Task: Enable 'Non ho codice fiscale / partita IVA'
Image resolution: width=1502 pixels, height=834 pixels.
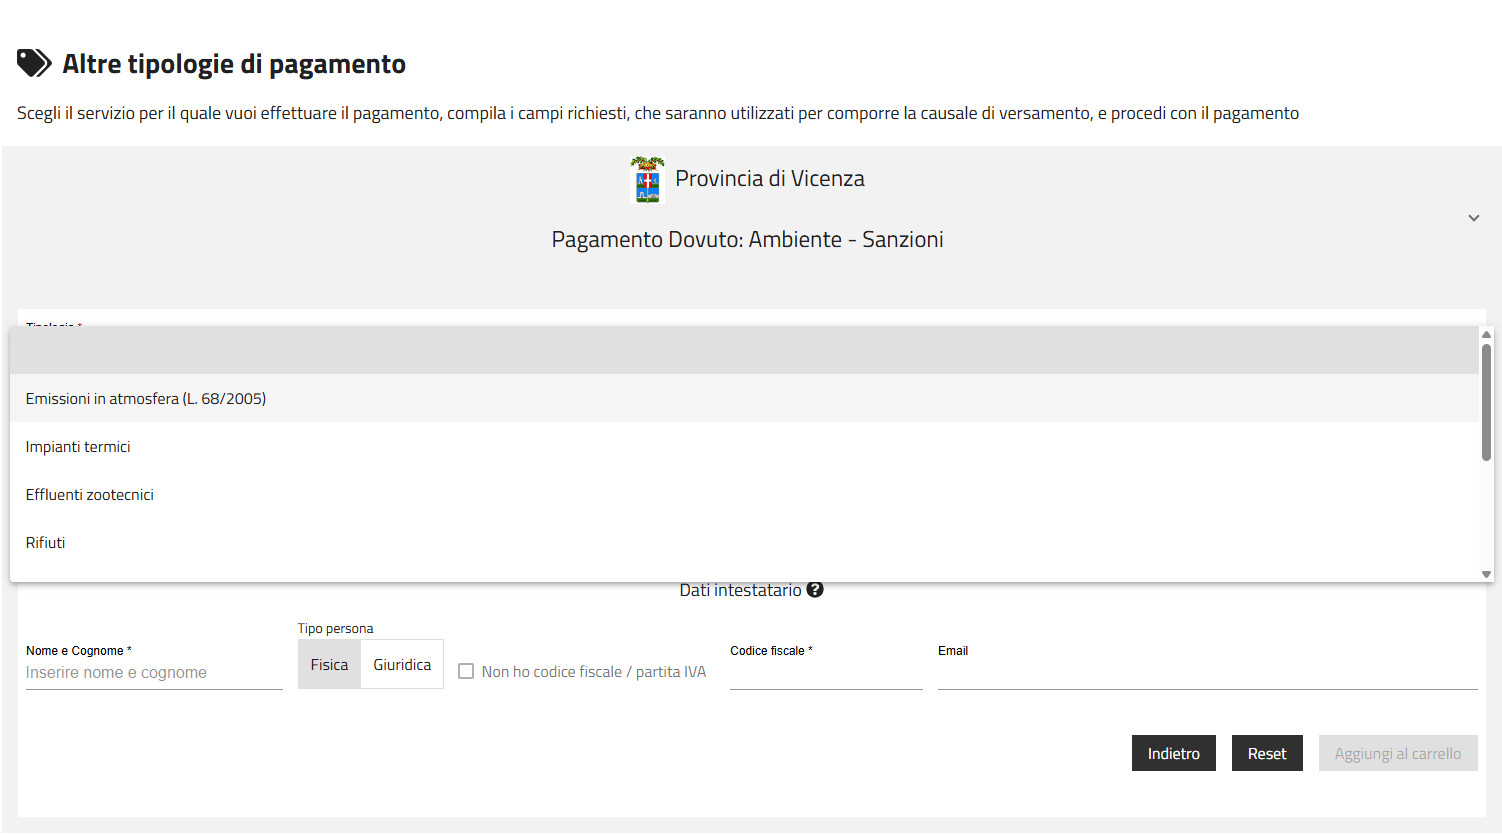Action: (x=466, y=671)
